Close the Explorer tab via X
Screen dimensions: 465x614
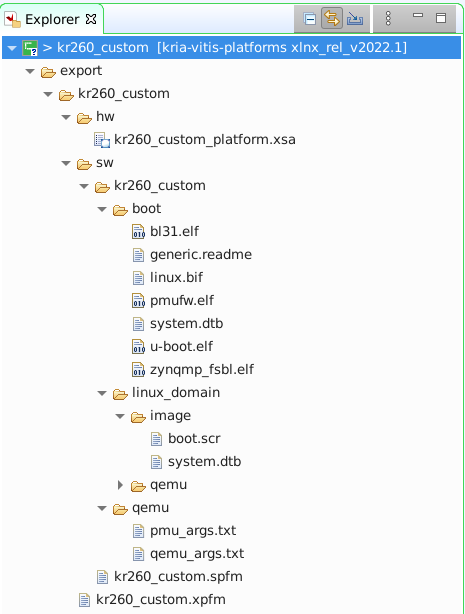pos(91,19)
